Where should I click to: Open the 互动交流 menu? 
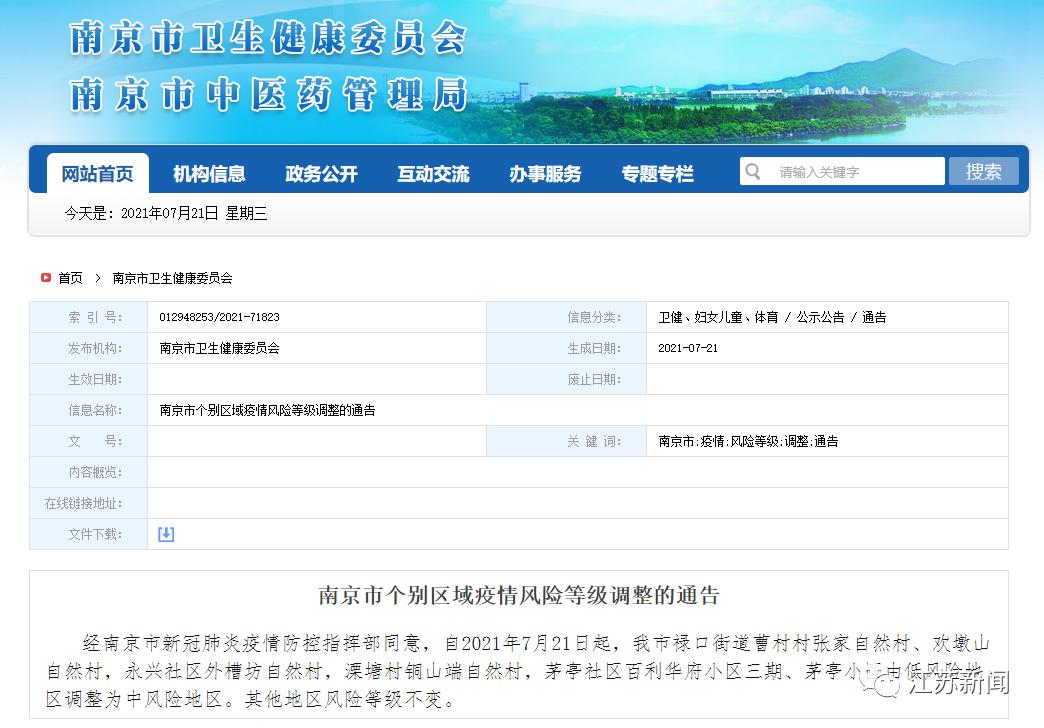(434, 171)
